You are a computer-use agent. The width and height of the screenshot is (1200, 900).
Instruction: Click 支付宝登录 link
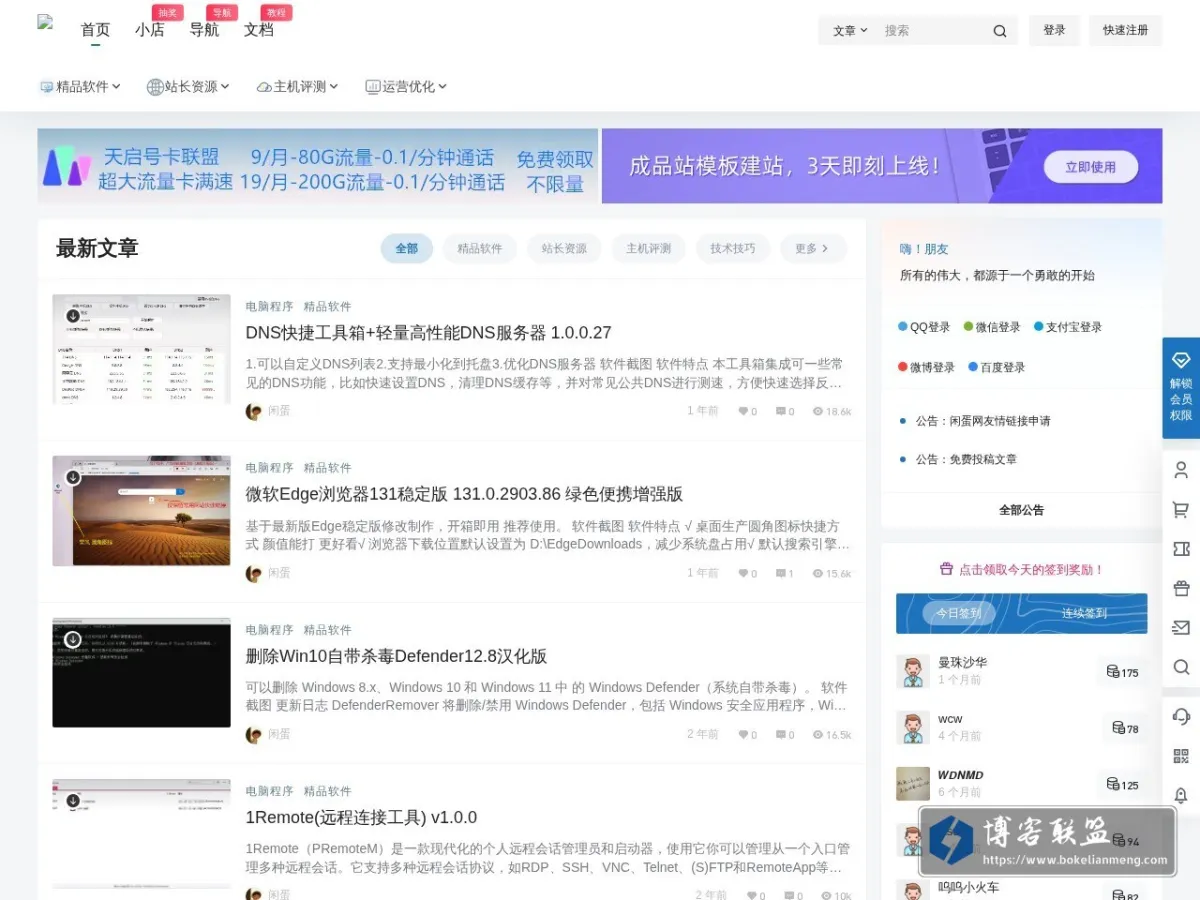click(x=1068, y=327)
